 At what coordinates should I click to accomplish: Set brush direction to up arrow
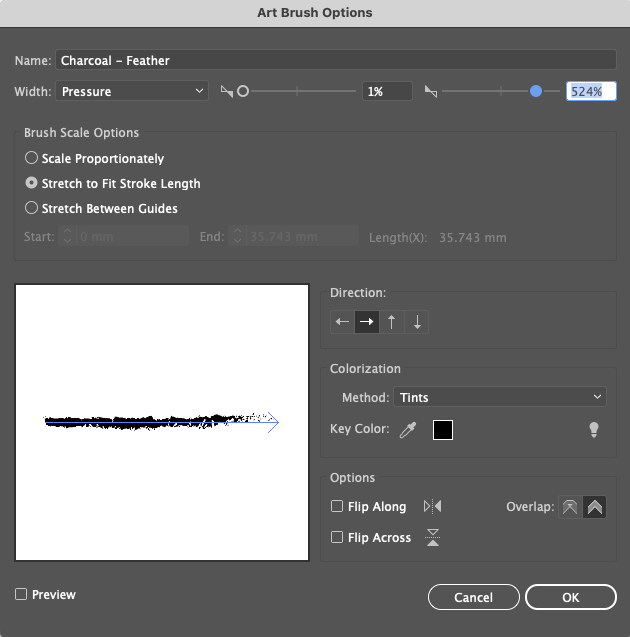coord(392,322)
